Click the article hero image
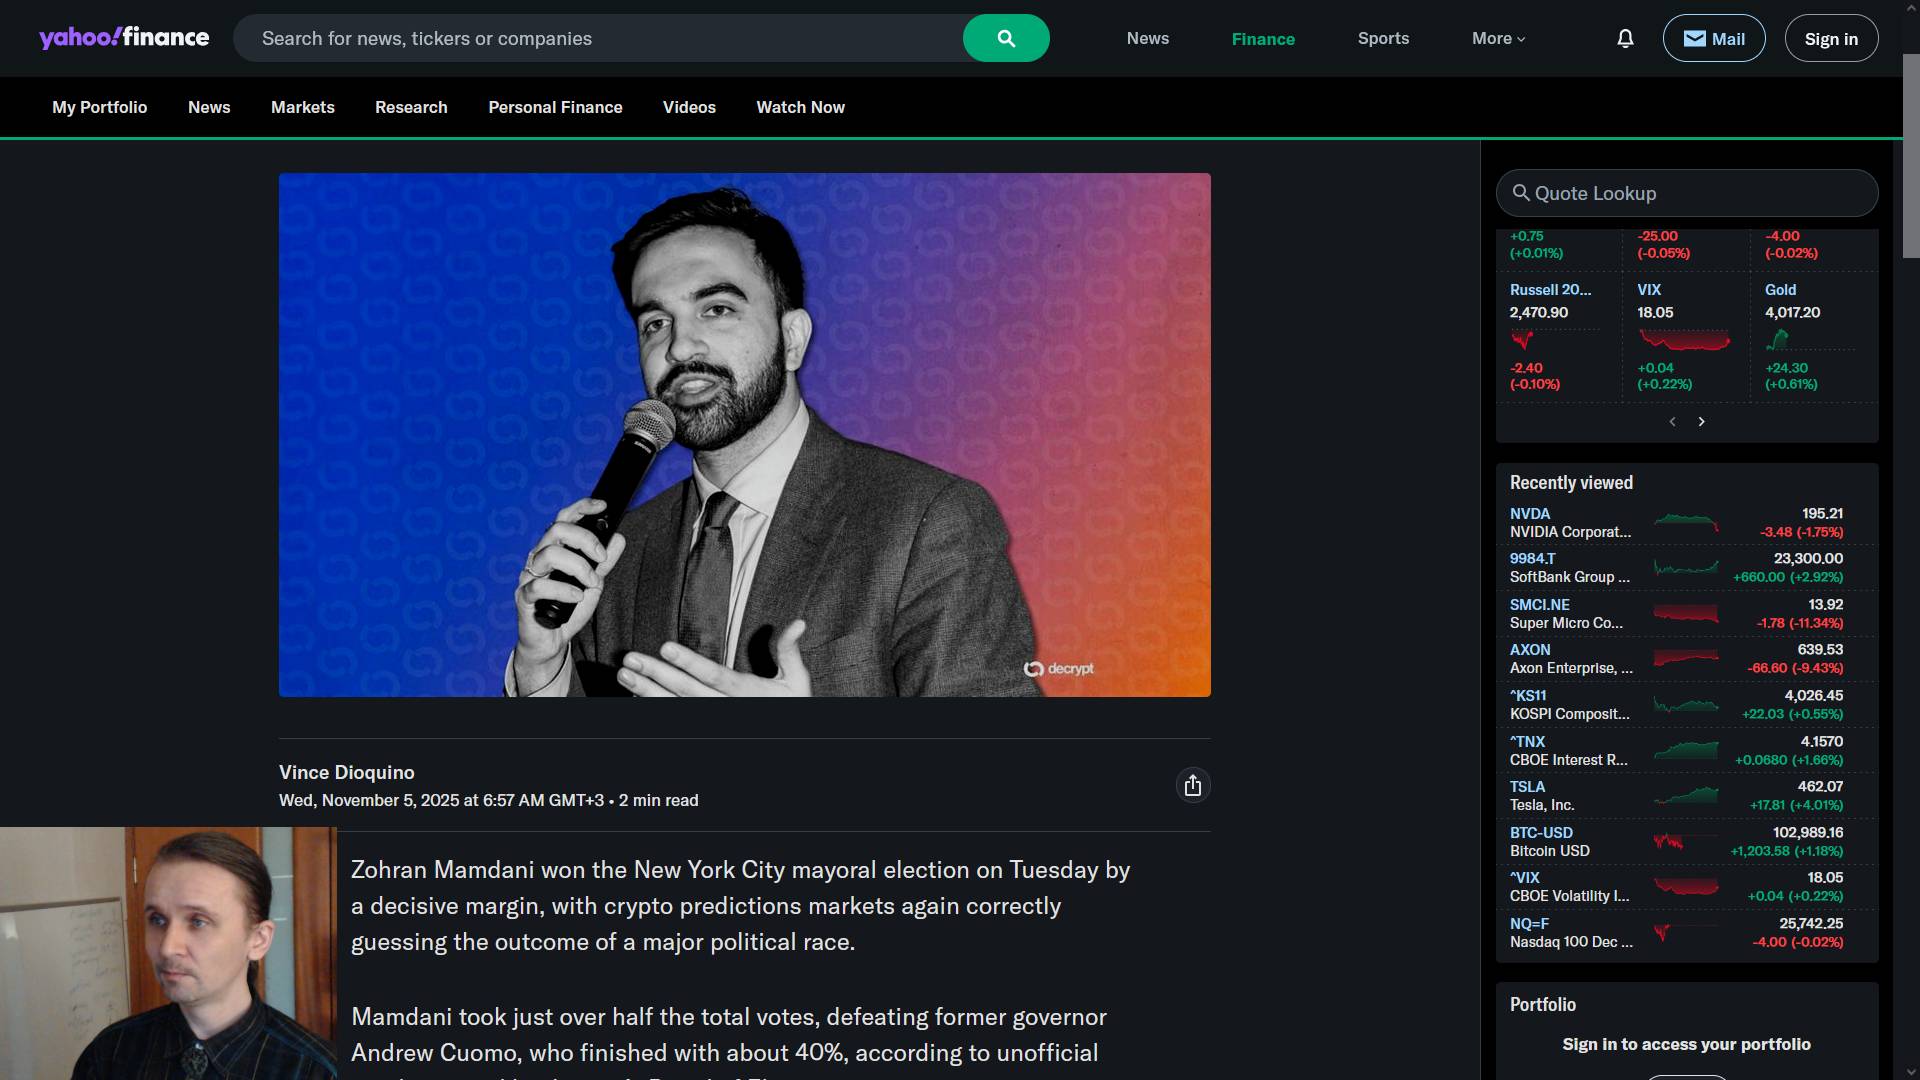This screenshot has height=1080, width=1920. 744,435
